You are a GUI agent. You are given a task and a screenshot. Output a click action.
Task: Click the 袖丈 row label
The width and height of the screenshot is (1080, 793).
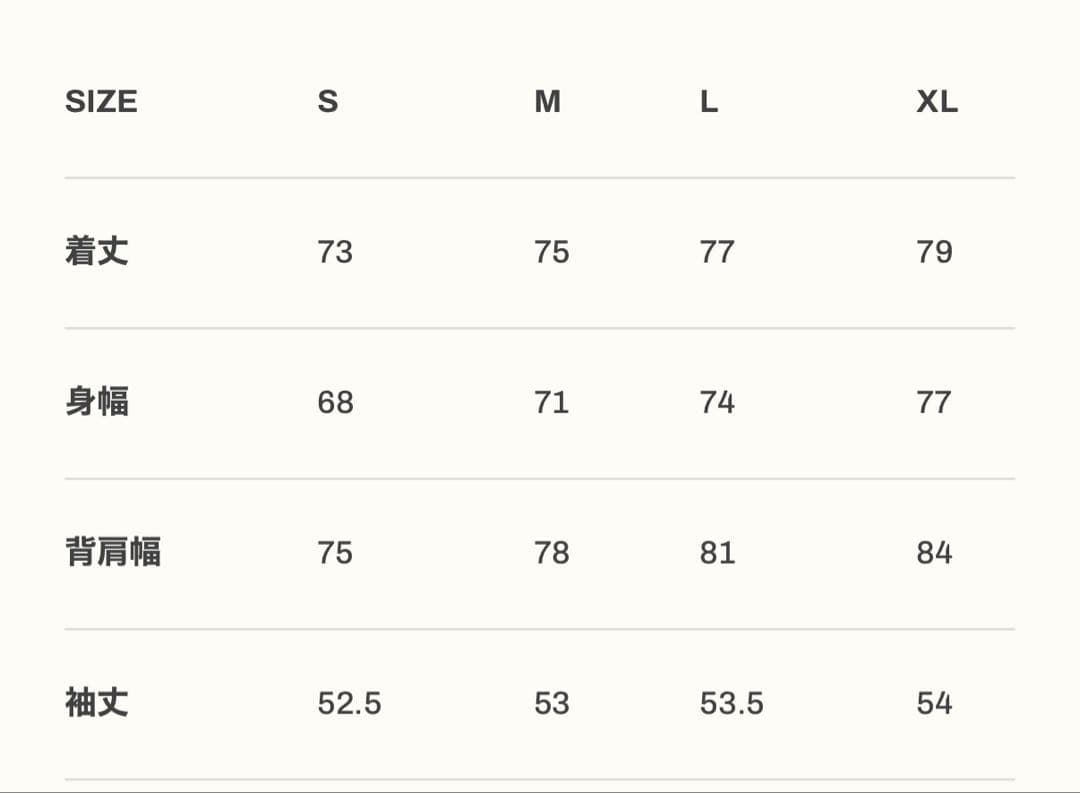[97, 703]
